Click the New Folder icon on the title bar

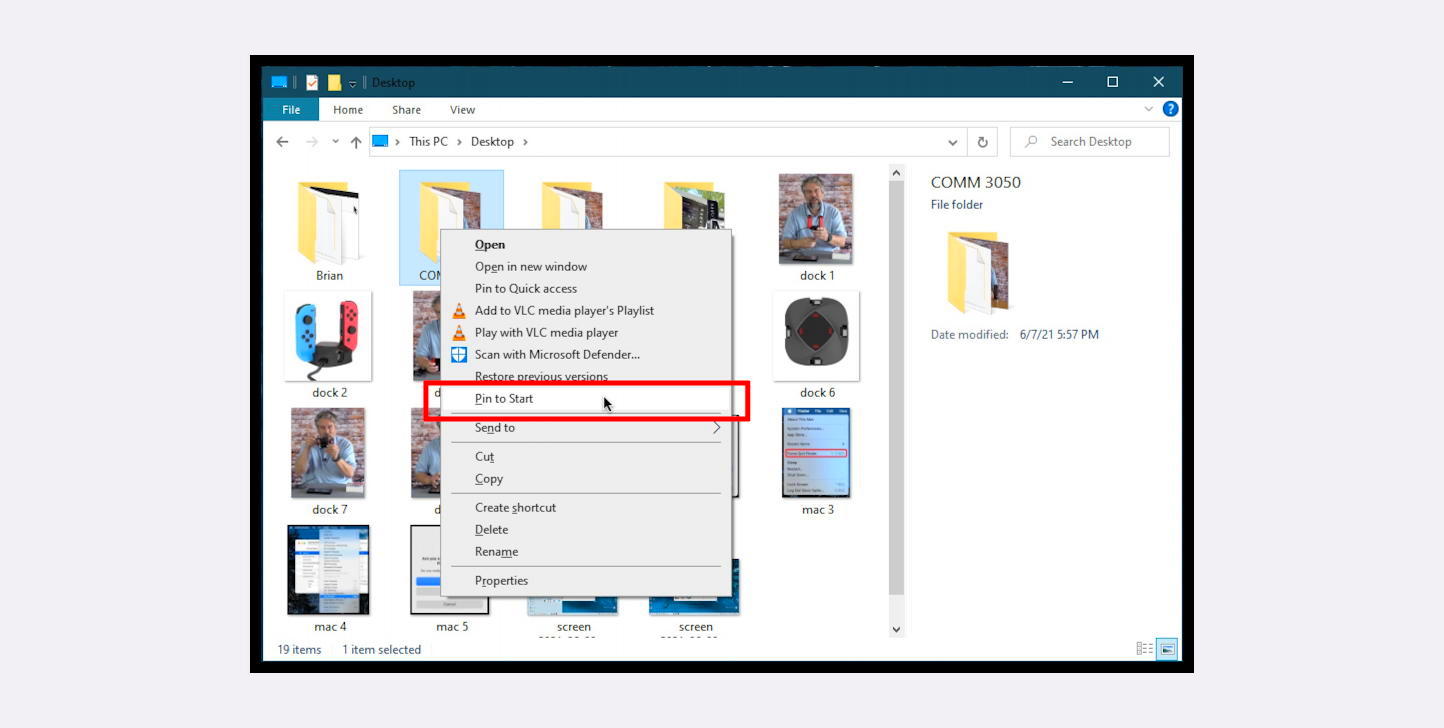(x=334, y=82)
